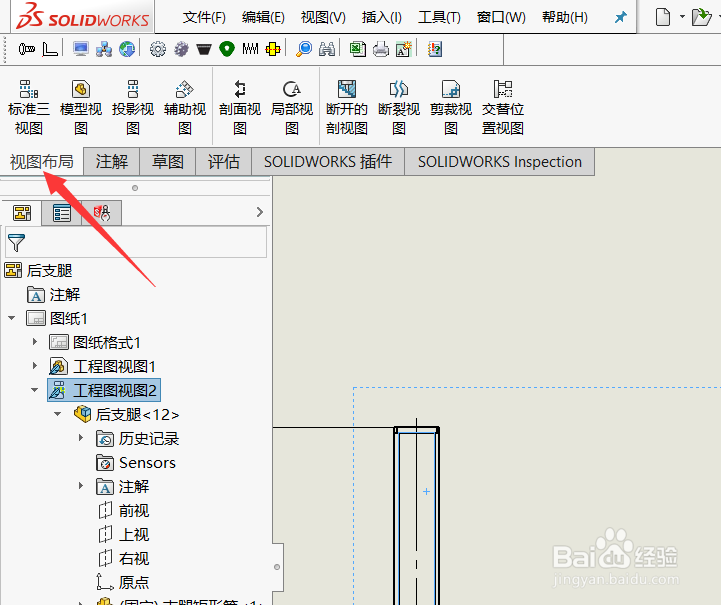Viewport: 721px width, 605px height.
Task: Select the 标准三视图 tool
Action: coord(29,107)
